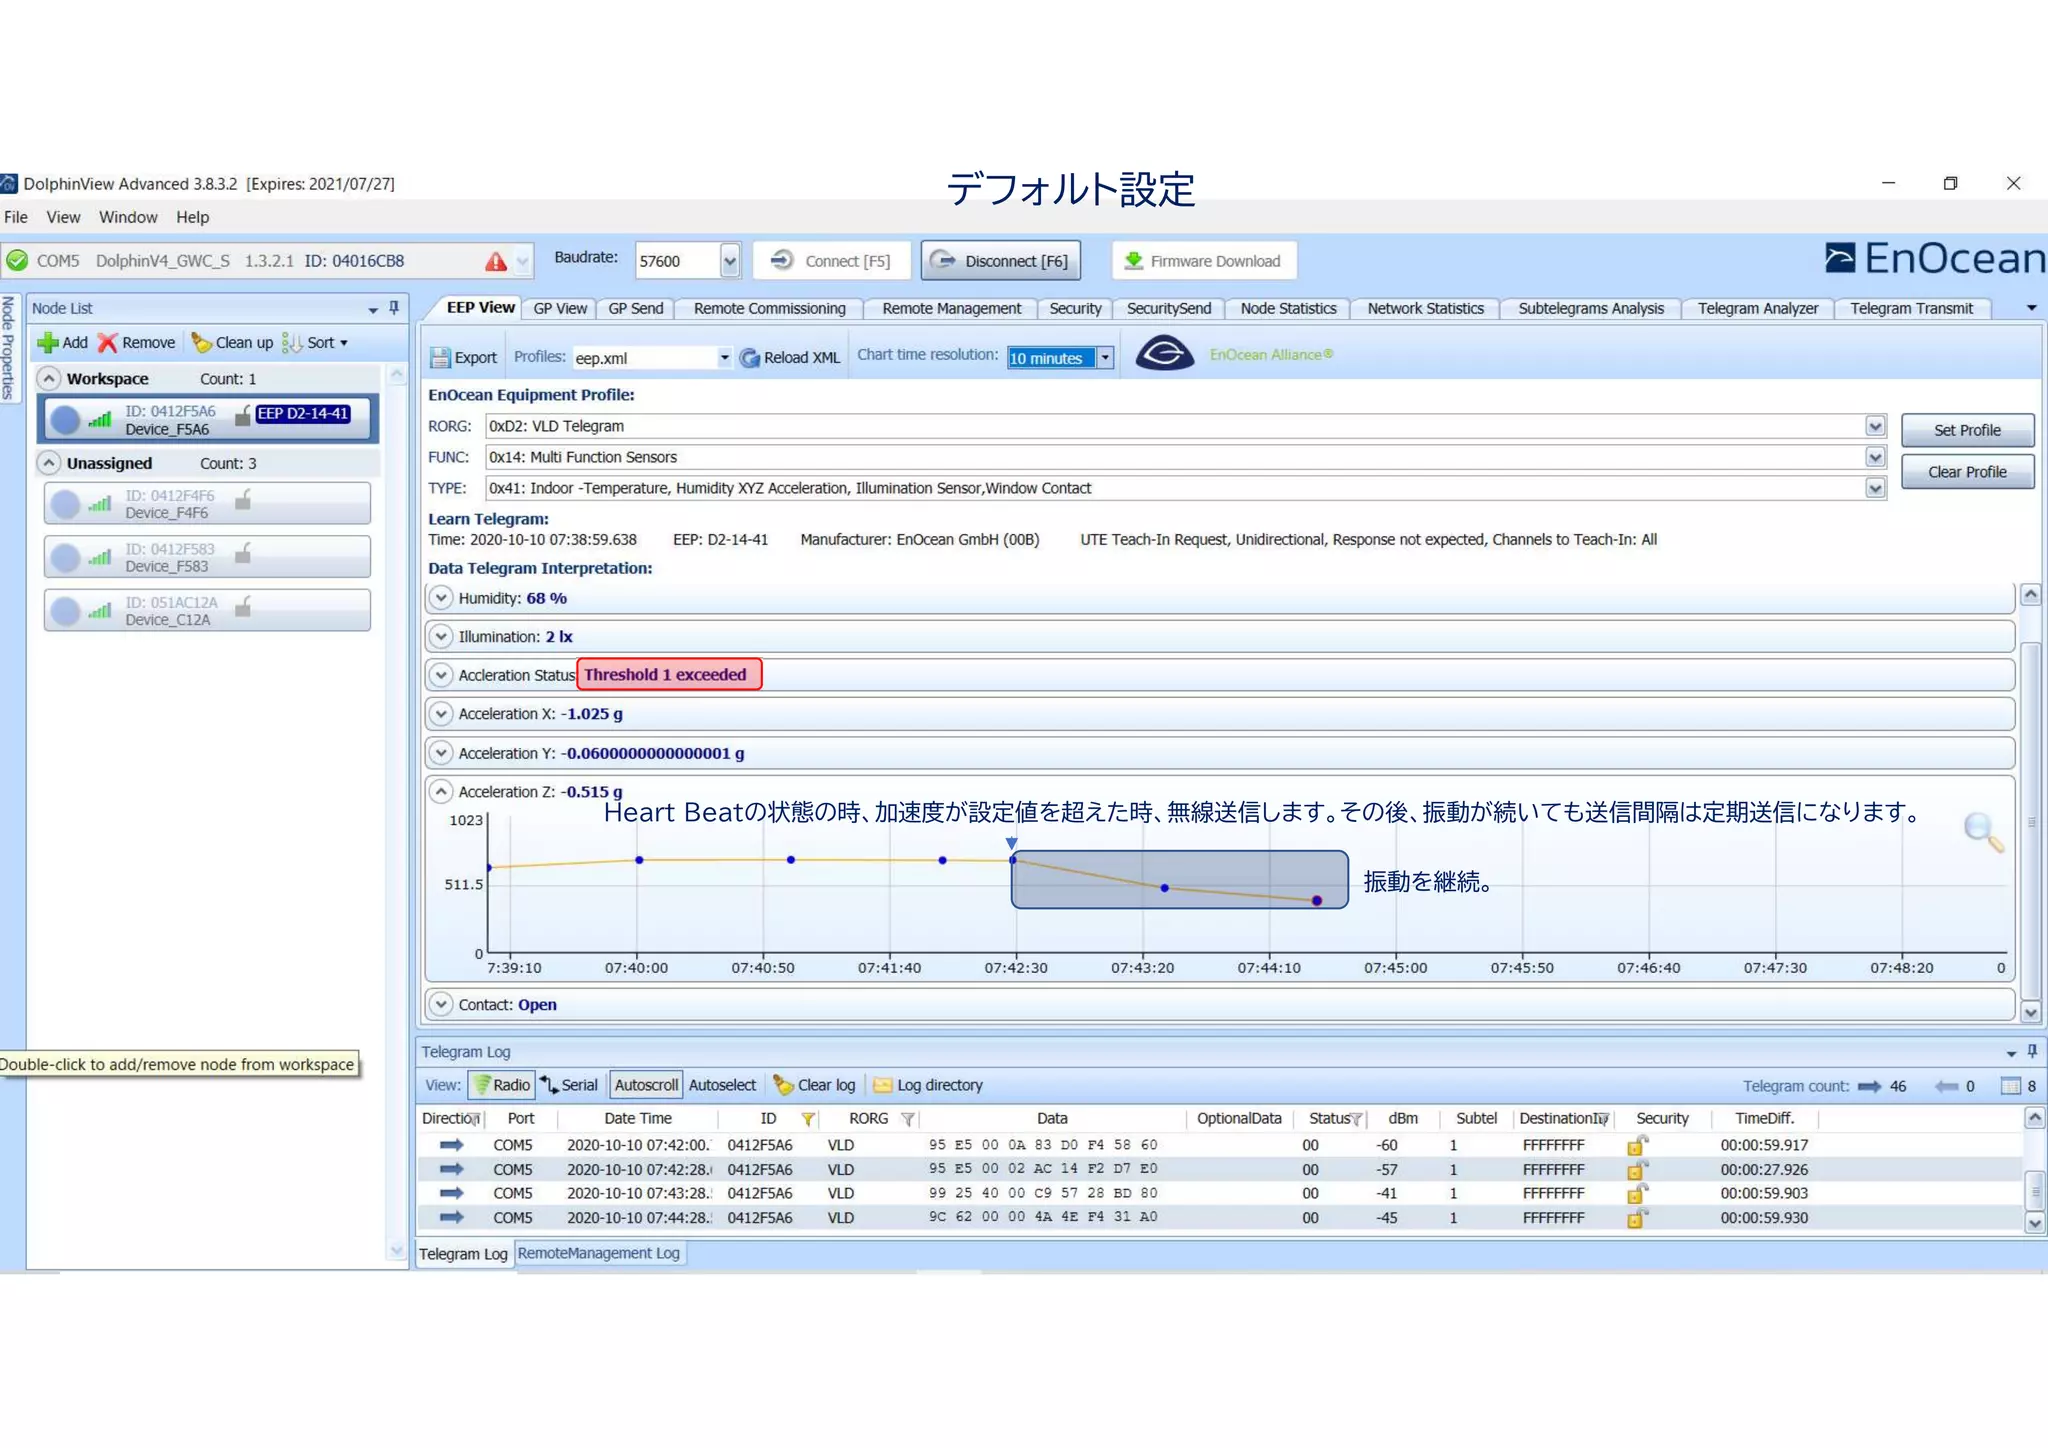Click the Connect [F5] button
2048x1448 pixels.
(832, 261)
